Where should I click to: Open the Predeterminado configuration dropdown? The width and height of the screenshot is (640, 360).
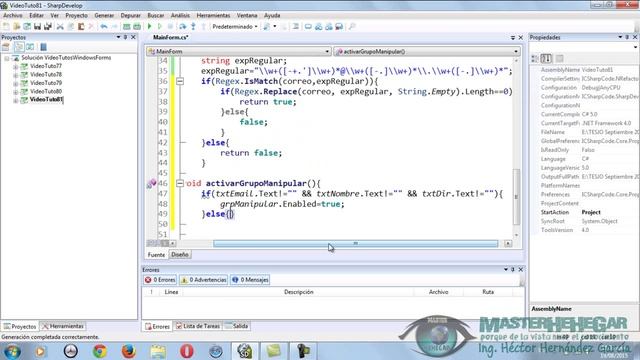click(x=234, y=27)
